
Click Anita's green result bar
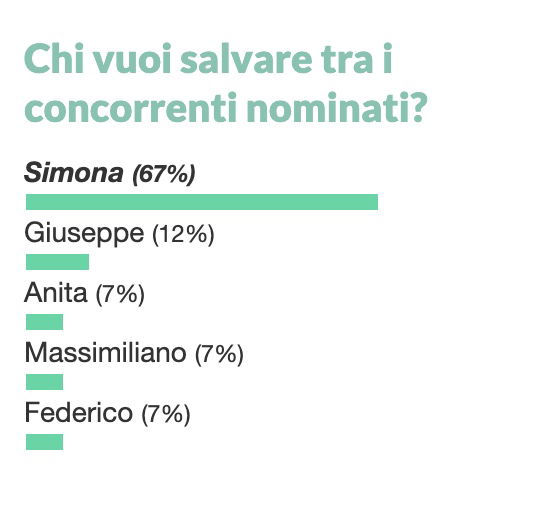click(44, 322)
